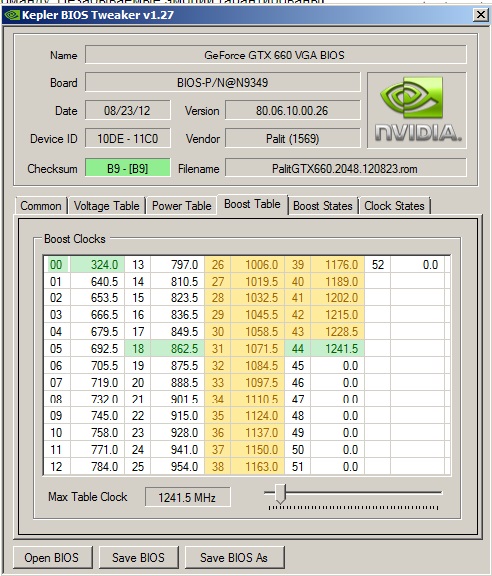492x576 pixels.
Task: Click the green Checksum field B9 - [B9]
Action: (128, 168)
